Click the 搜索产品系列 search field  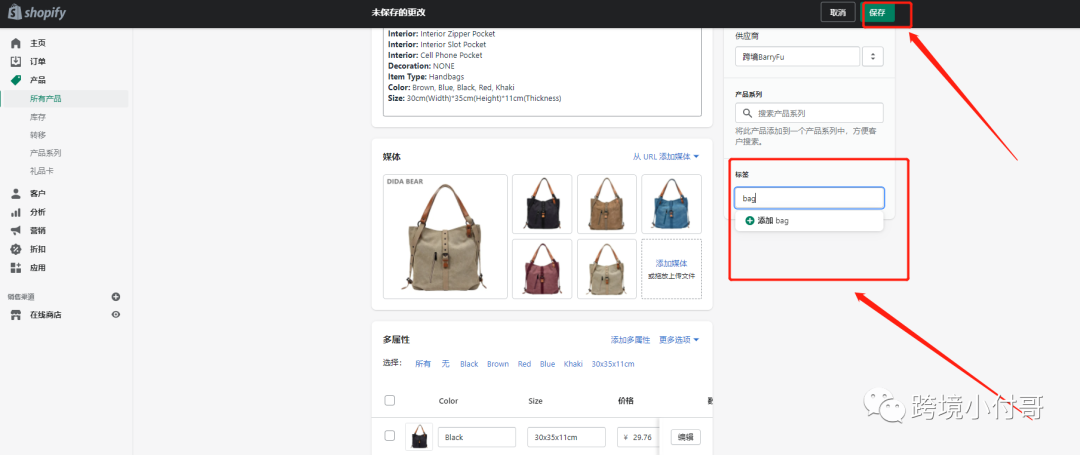(x=809, y=113)
